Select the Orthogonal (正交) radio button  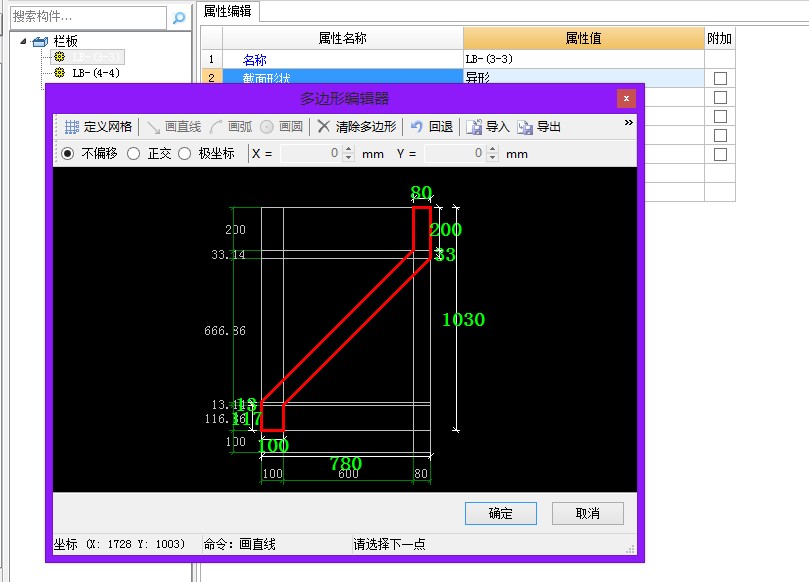tap(134, 154)
